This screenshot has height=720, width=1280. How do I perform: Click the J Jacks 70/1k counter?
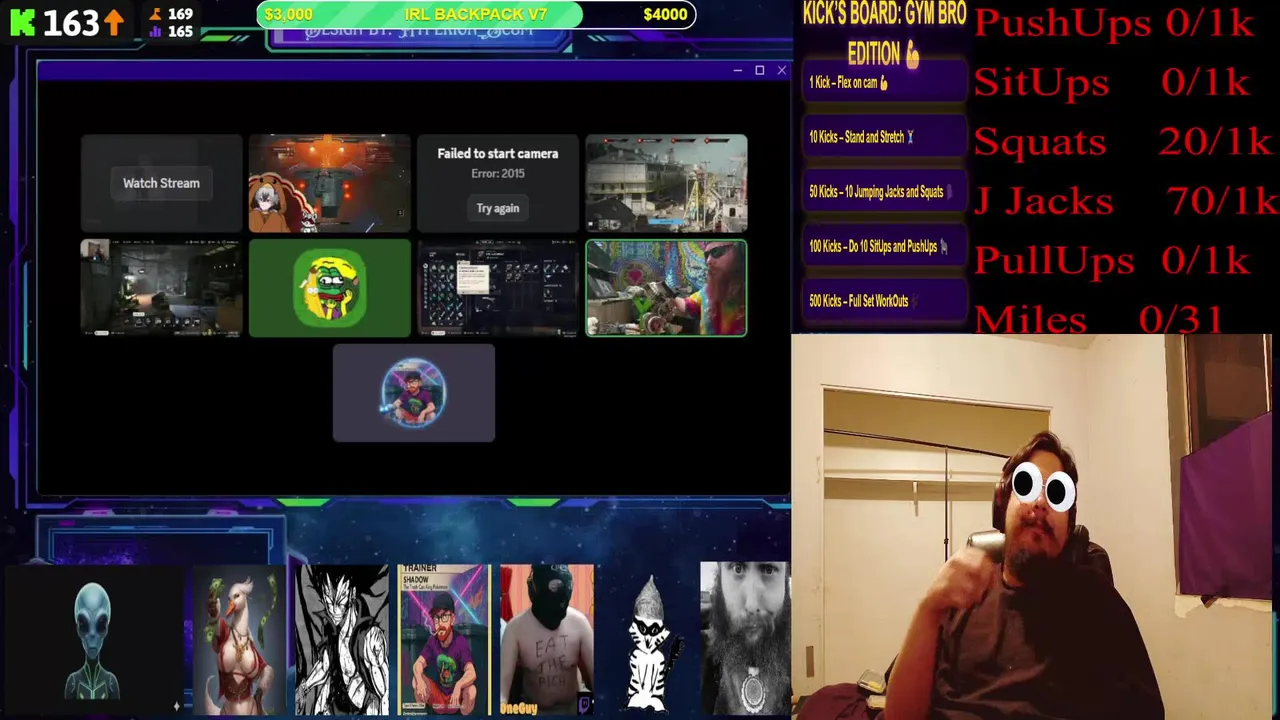coord(1125,201)
